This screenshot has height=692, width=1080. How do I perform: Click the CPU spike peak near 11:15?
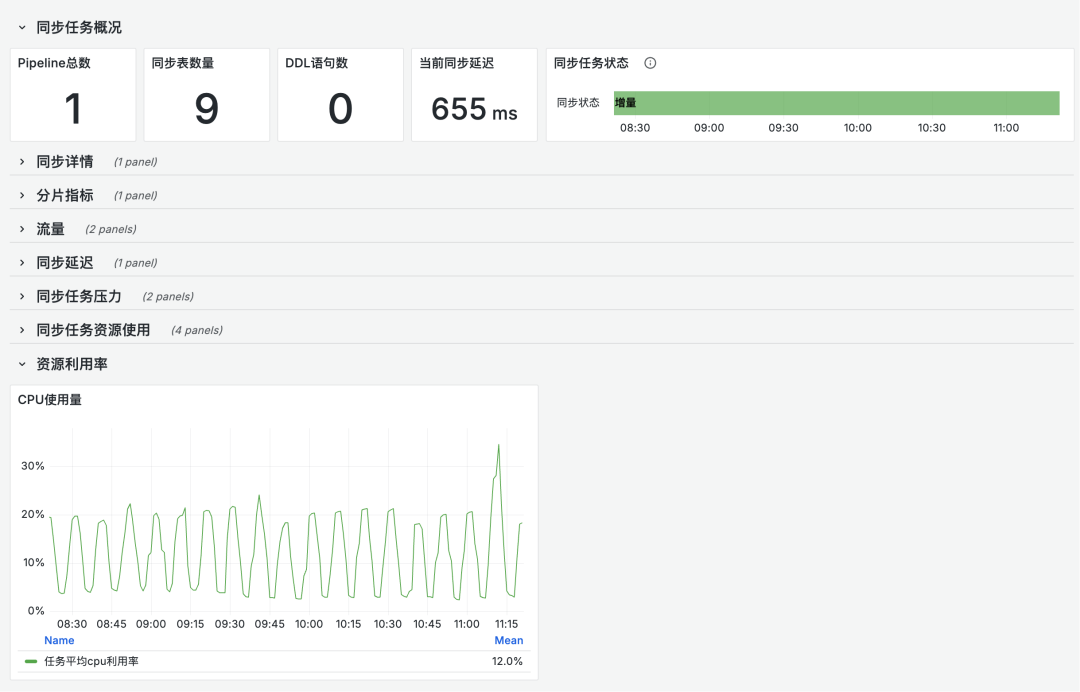tap(498, 446)
